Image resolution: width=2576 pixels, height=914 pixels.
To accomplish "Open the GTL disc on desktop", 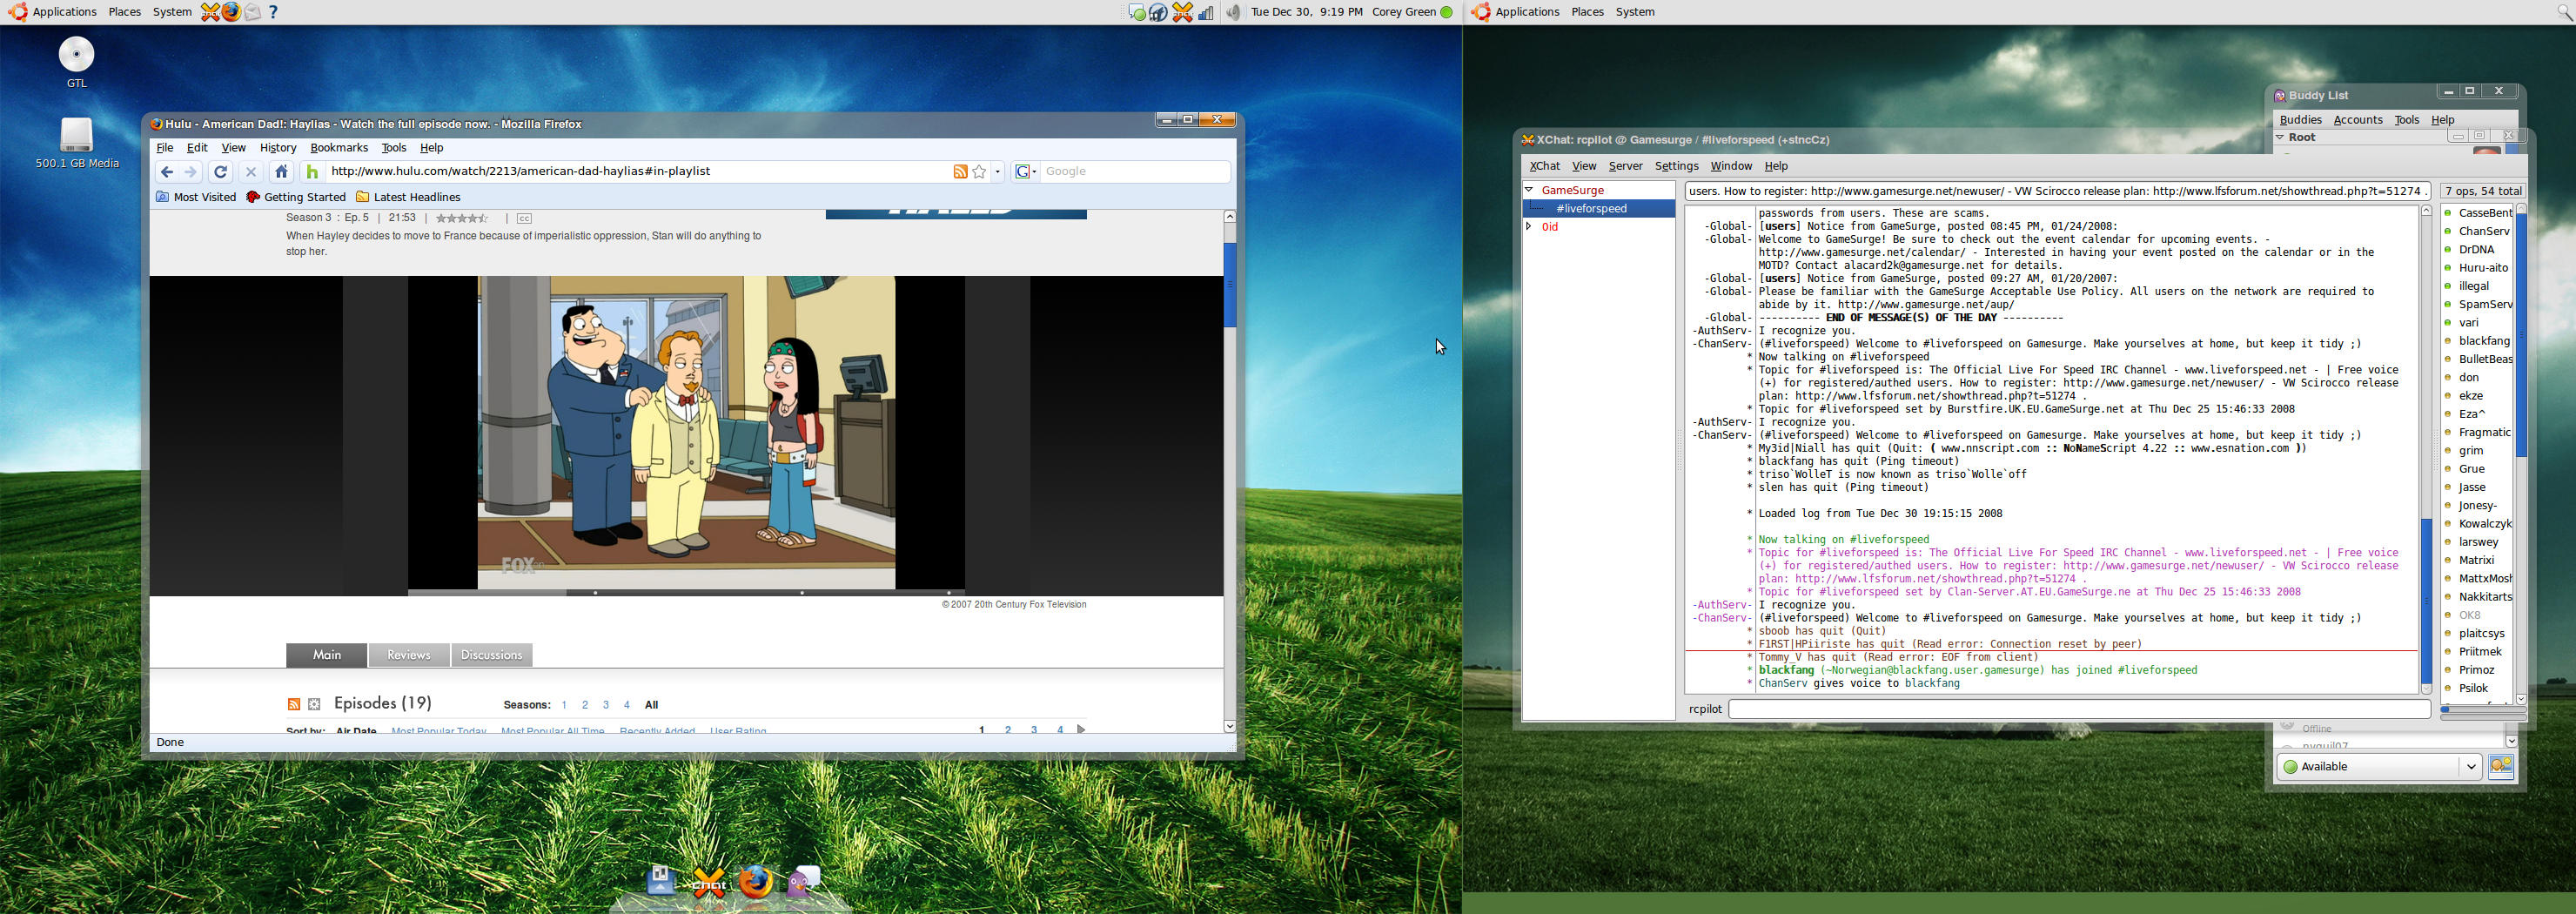I will [77, 56].
